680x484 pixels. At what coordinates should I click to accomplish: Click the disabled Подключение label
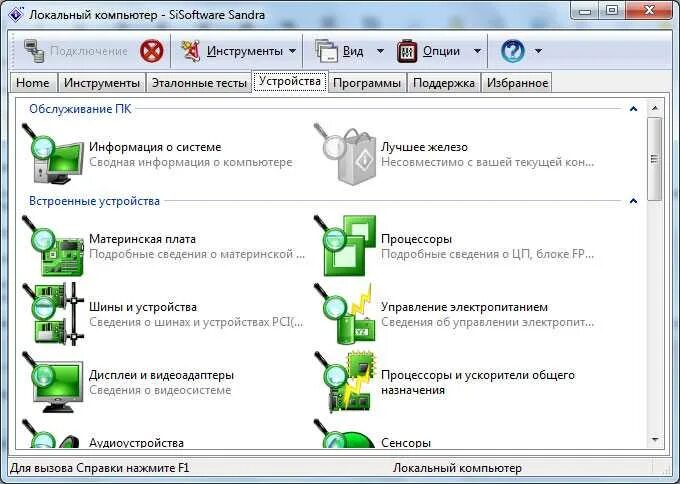[x=89, y=51]
